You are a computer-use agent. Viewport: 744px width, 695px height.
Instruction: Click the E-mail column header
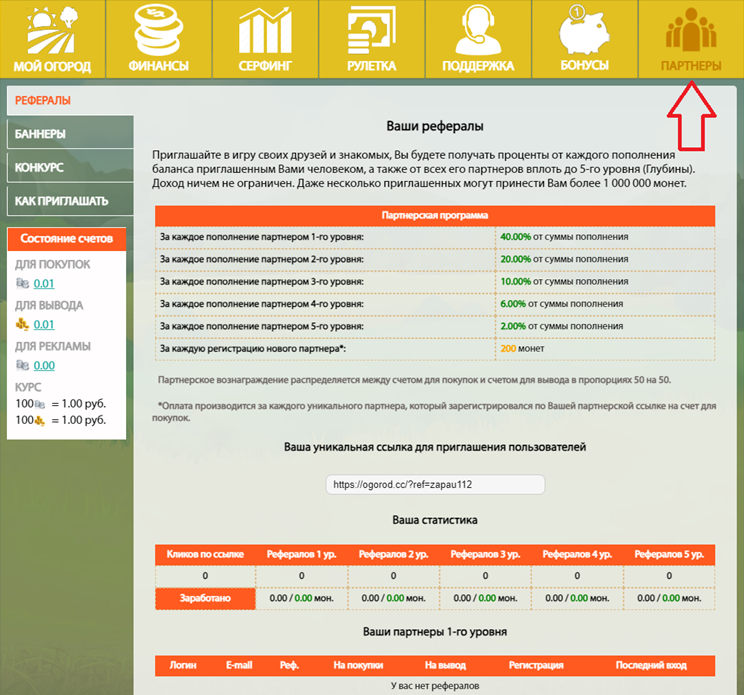coord(239,665)
